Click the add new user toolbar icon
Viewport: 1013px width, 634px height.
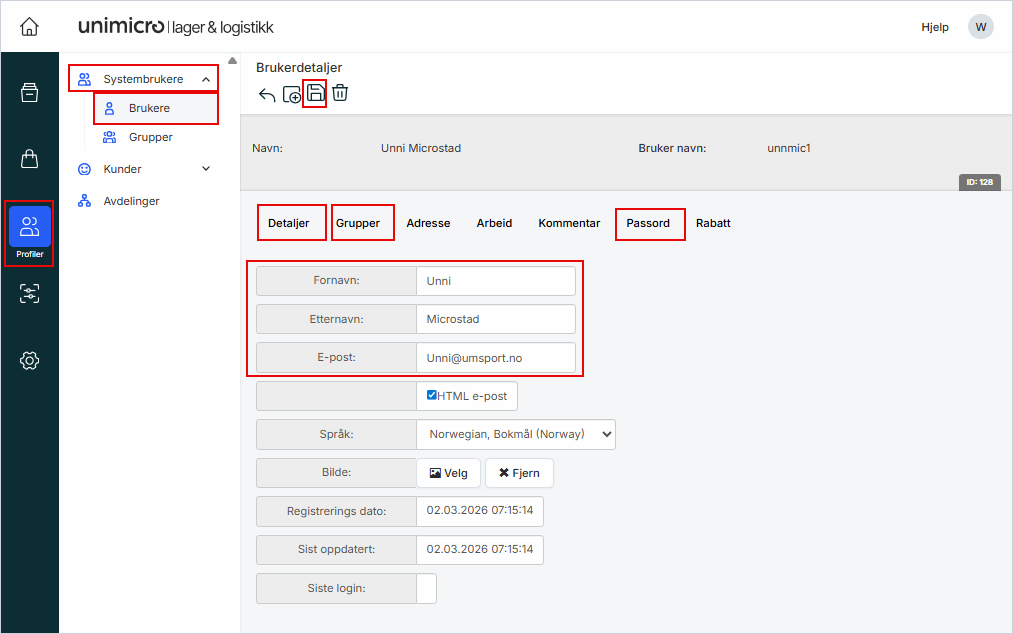tap(292, 95)
